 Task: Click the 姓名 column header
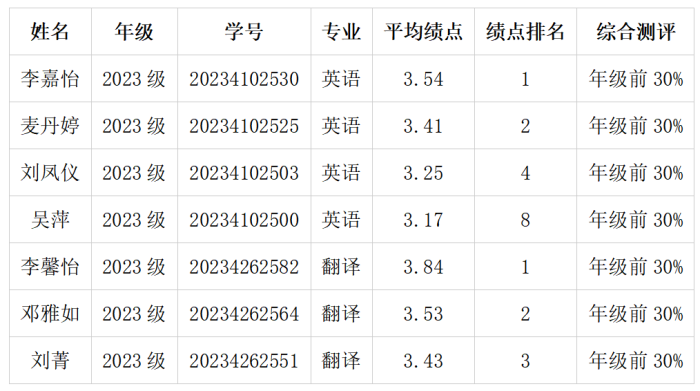click(50, 32)
